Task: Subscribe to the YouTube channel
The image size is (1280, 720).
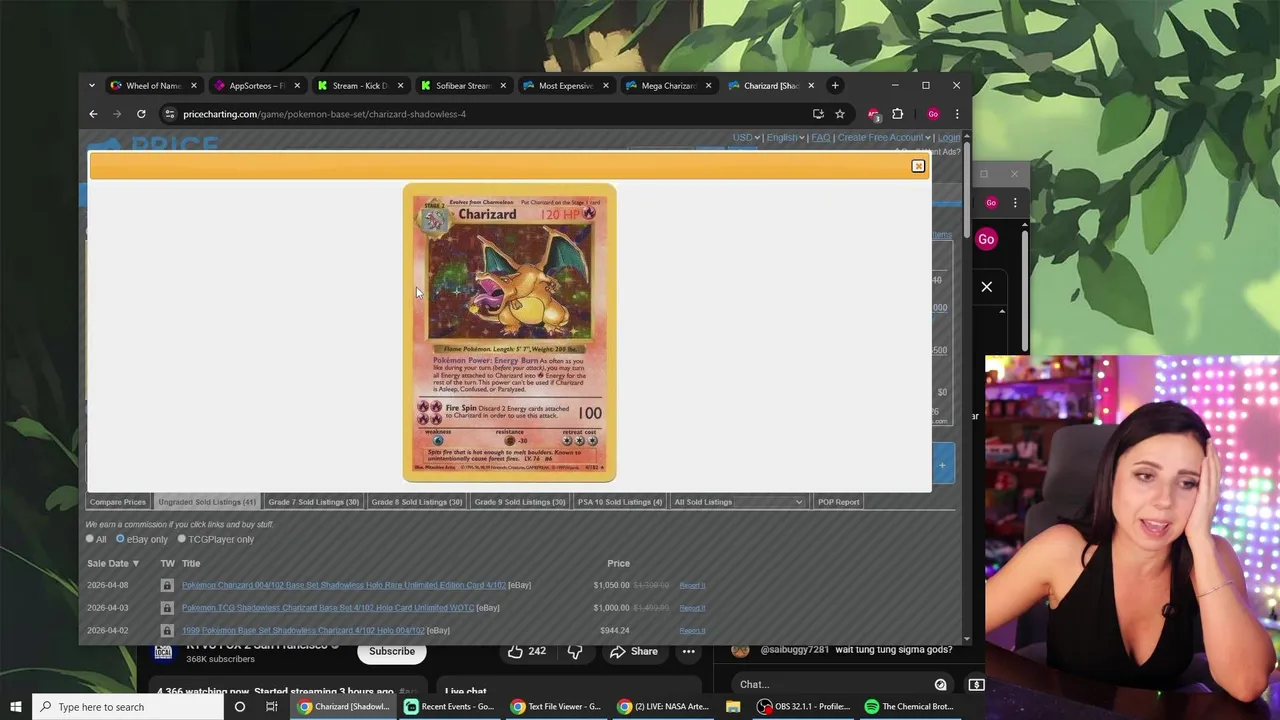Action: click(x=392, y=651)
